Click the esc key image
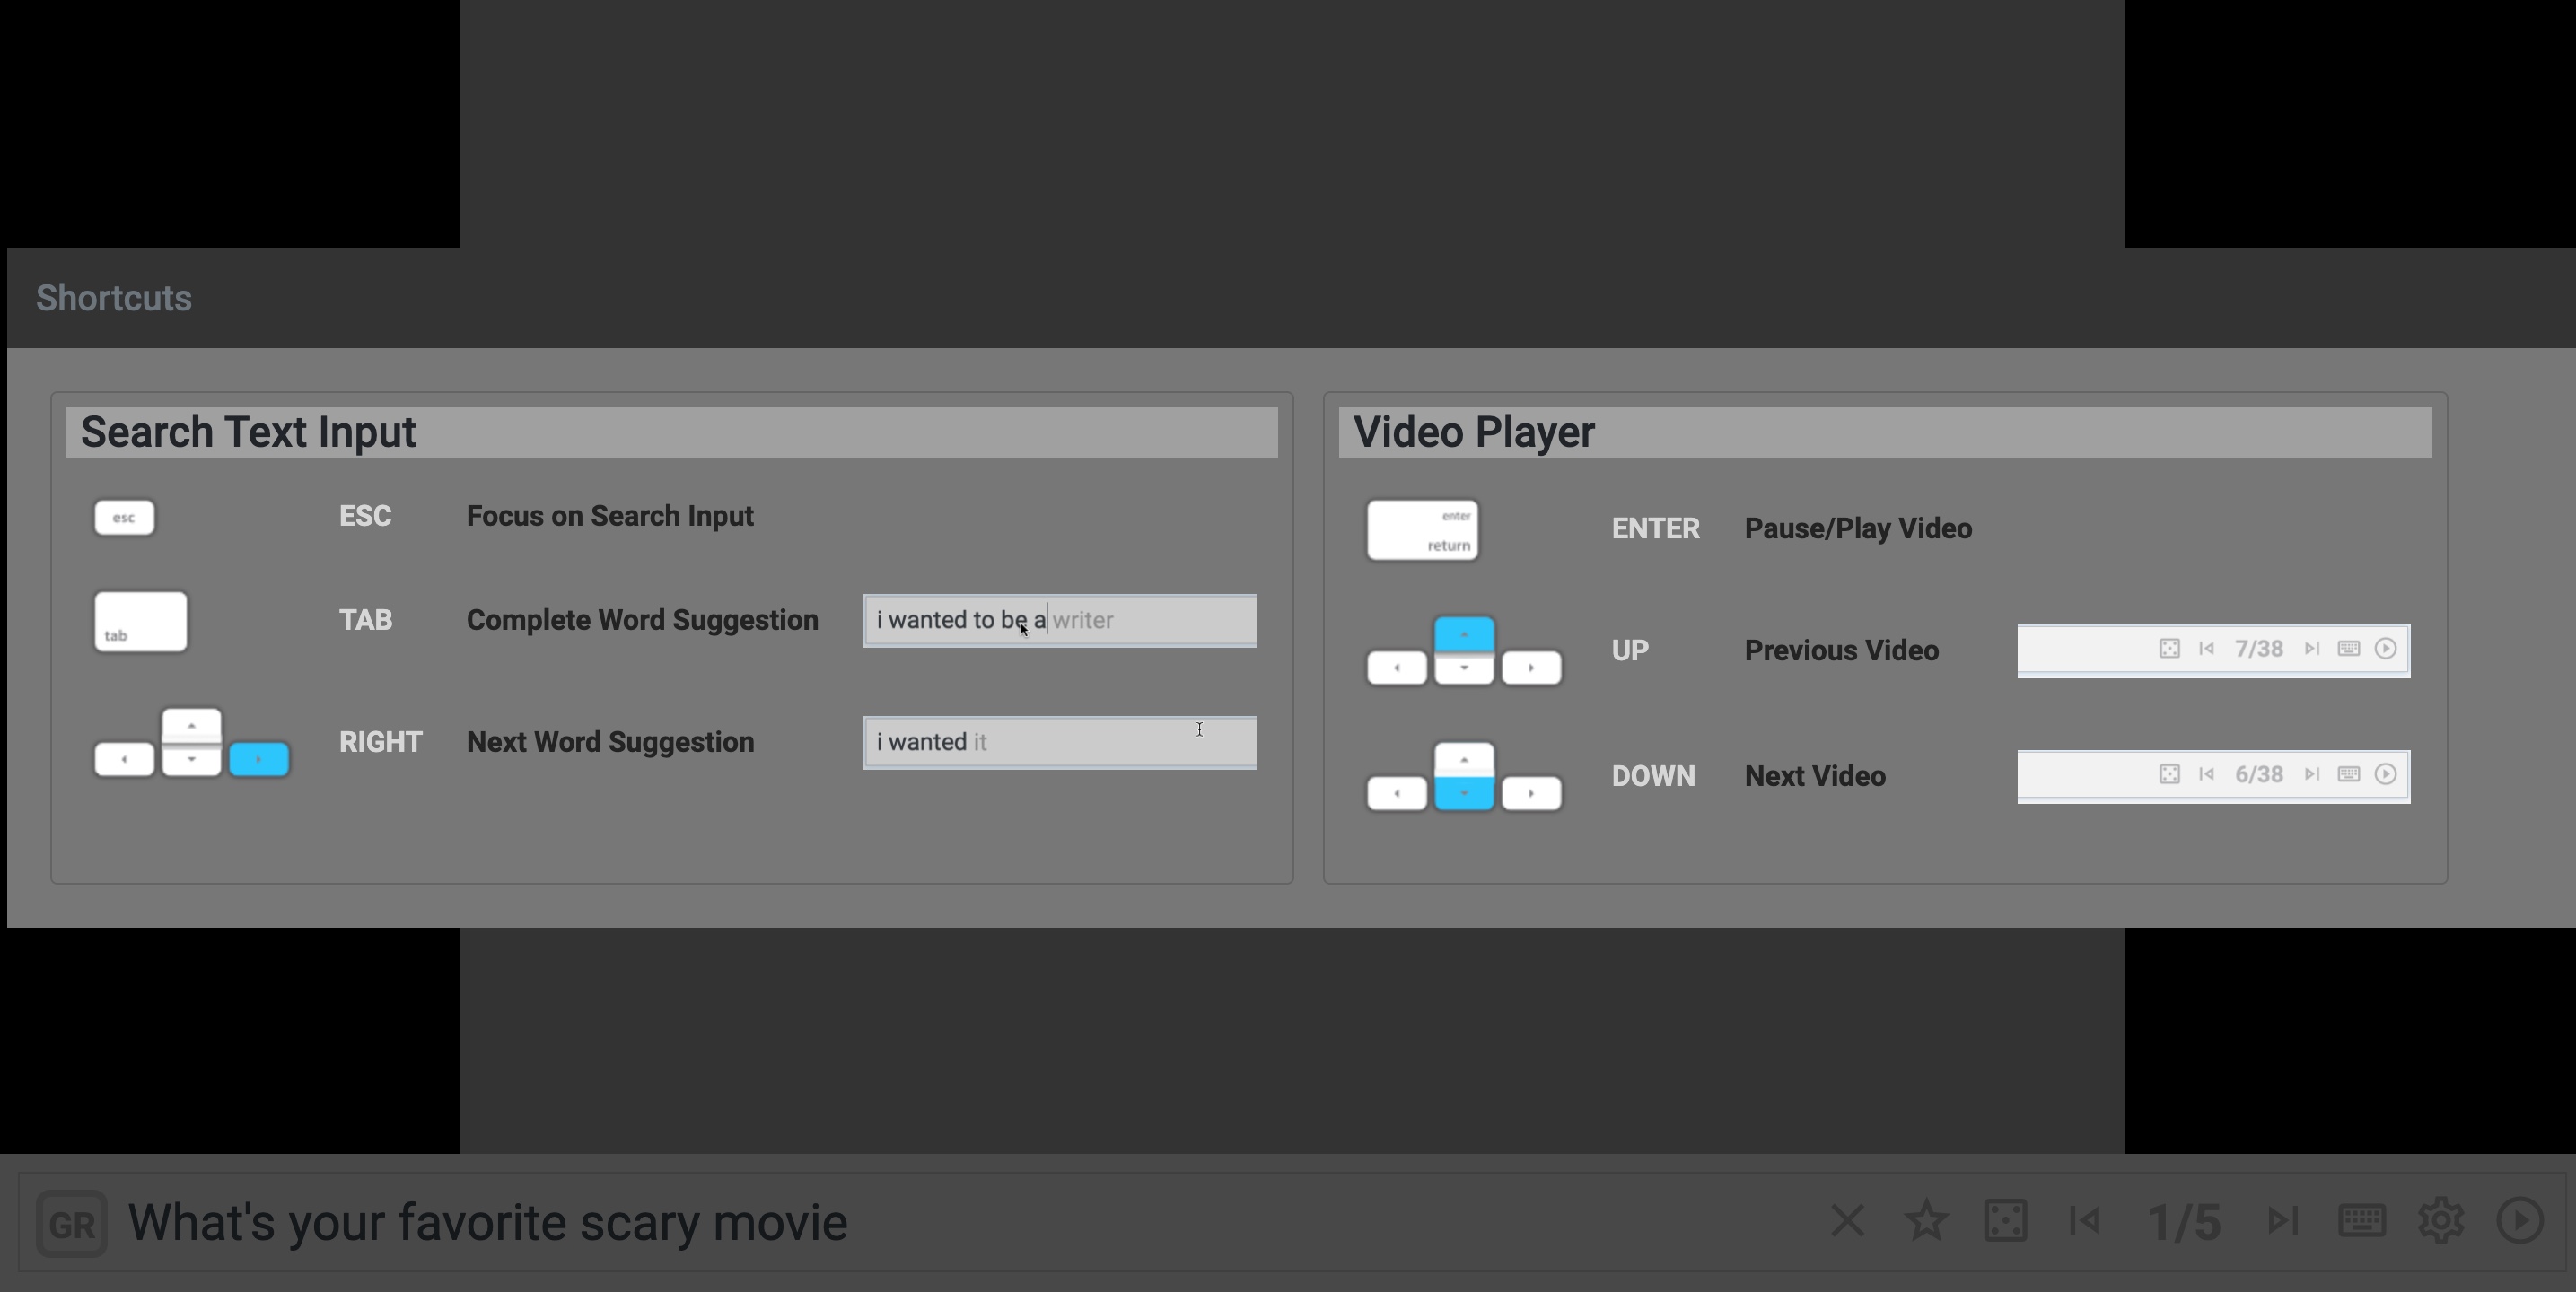 click(124, 518)
